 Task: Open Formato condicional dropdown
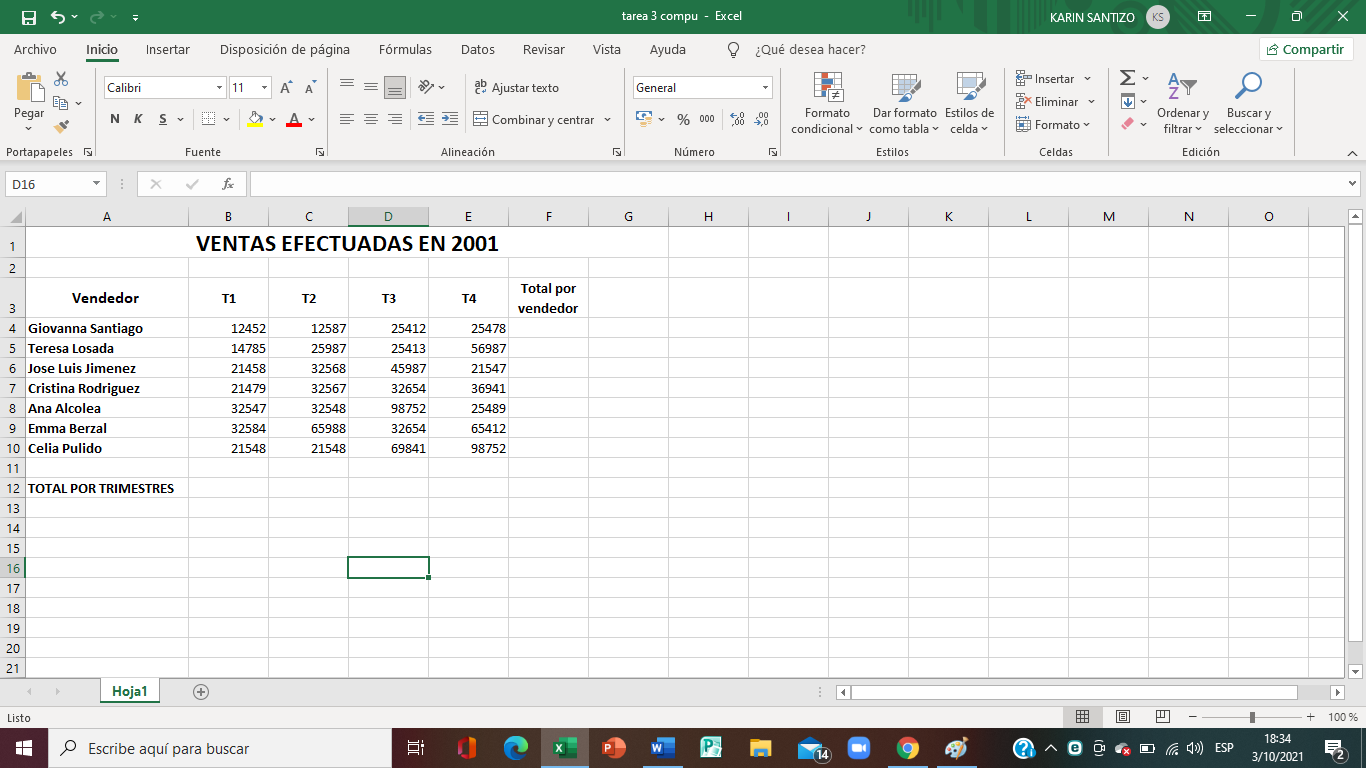click(827, 105)
